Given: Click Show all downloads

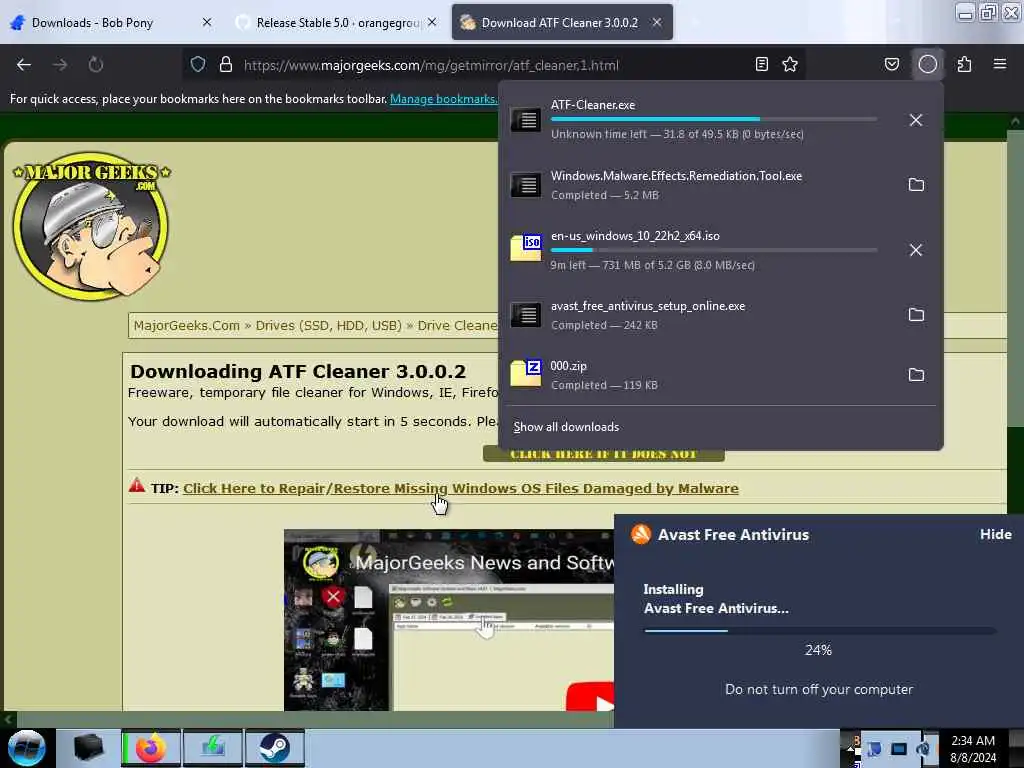Looking at the screenshot, I should click(x=566, y=427).
